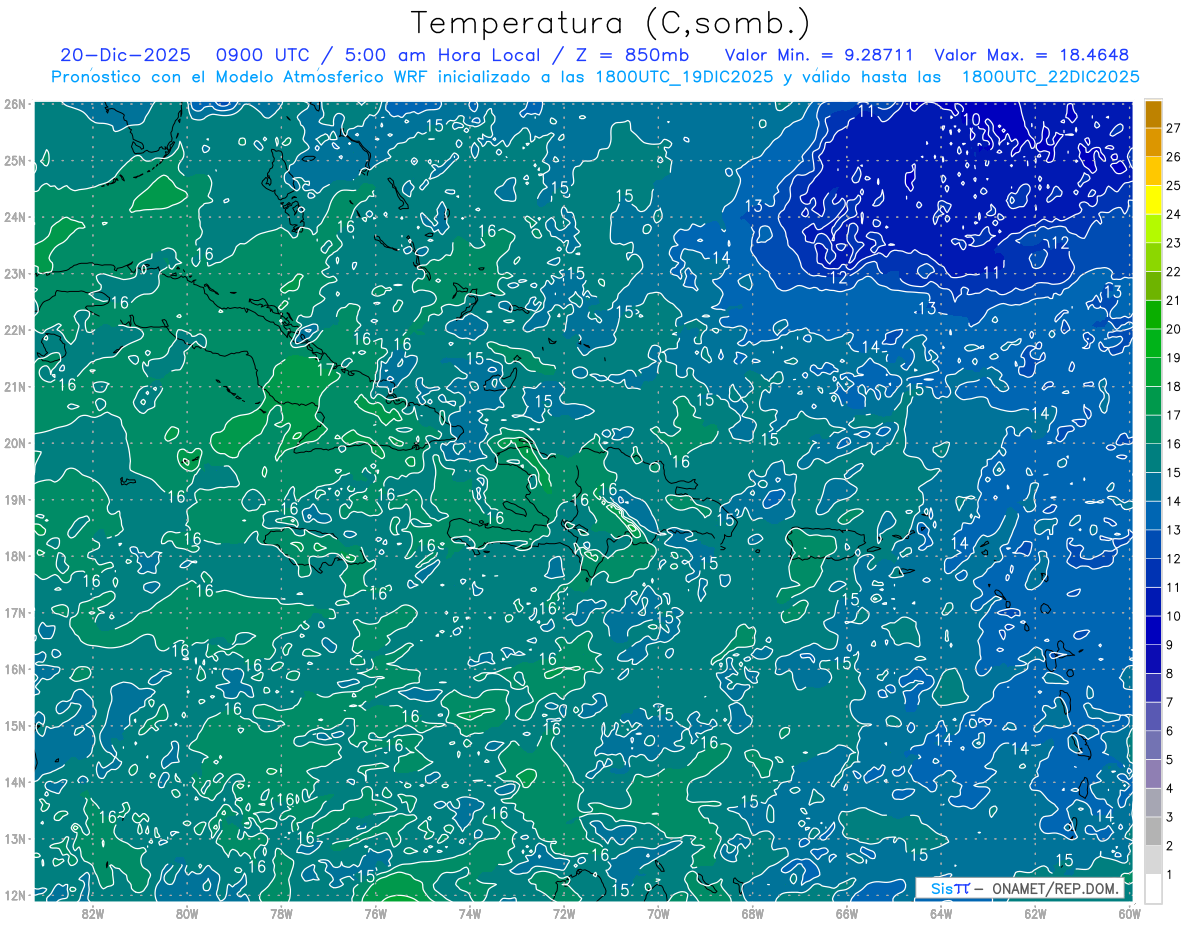Click the '60W' longitude axis label
This screenshot has width=1200, height=927.
point(1129,913)
